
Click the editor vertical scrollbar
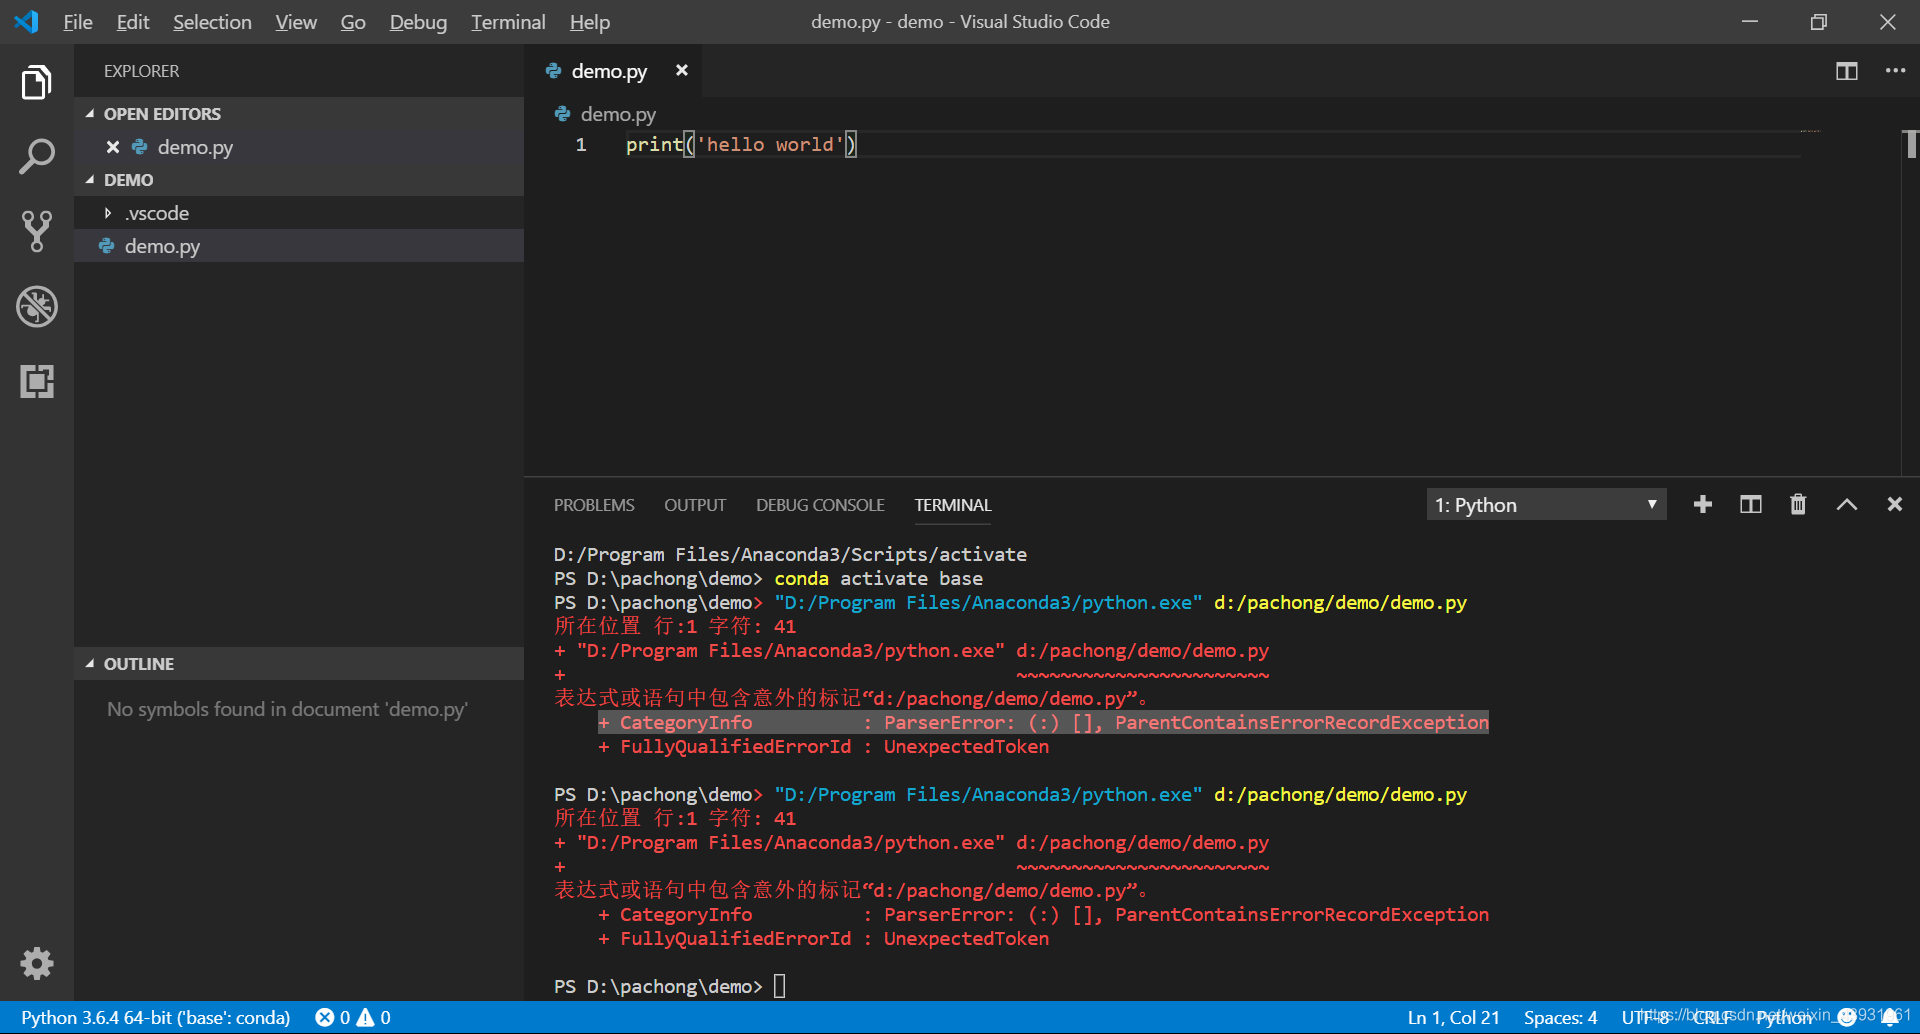[1911, 144]
